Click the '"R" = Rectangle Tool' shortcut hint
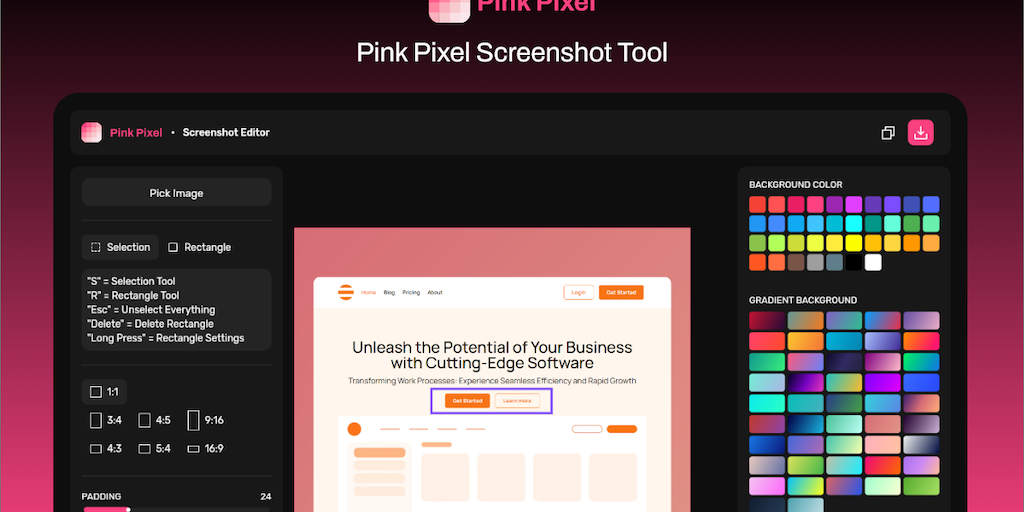Viewport: 1024px width, 512px height. point(133,296)
